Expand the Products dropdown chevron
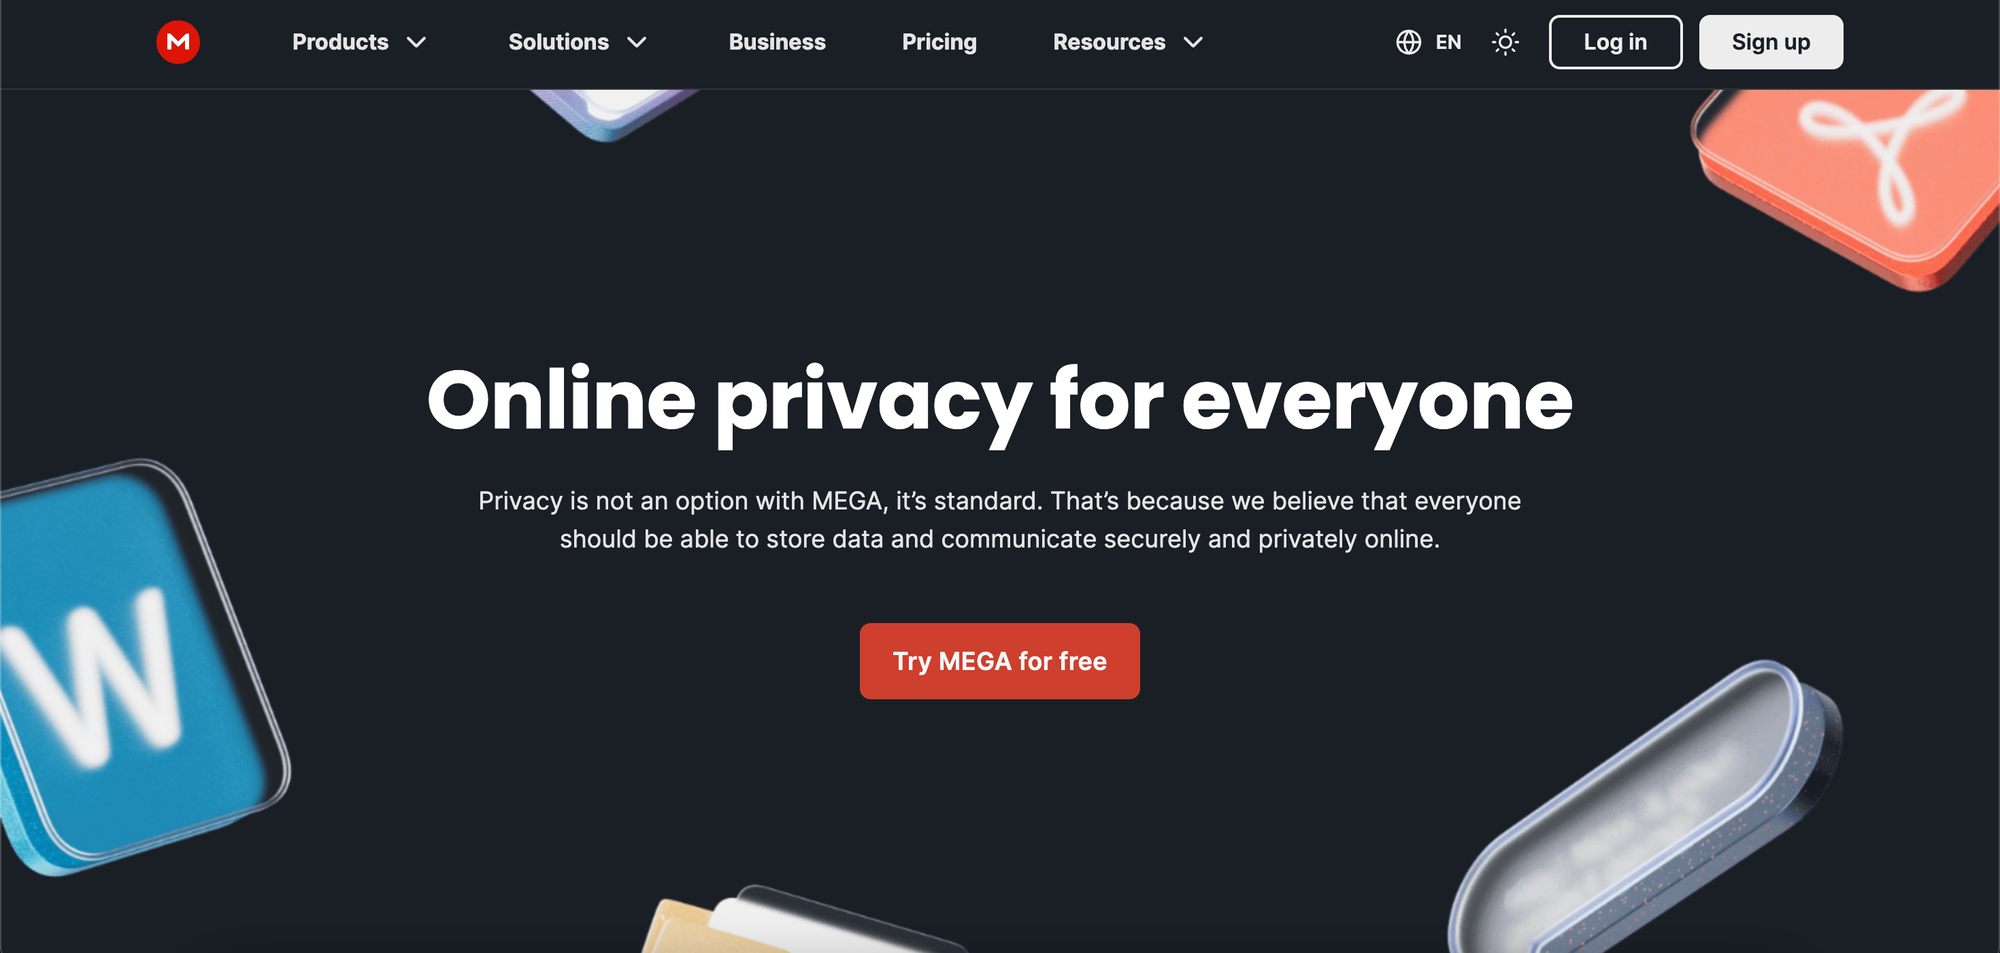 tap(417, 42)
